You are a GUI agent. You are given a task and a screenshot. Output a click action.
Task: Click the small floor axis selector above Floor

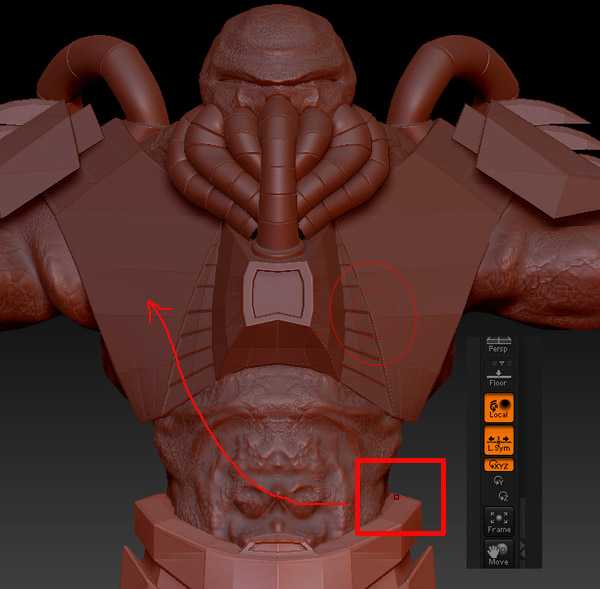[x=501, y=363]
